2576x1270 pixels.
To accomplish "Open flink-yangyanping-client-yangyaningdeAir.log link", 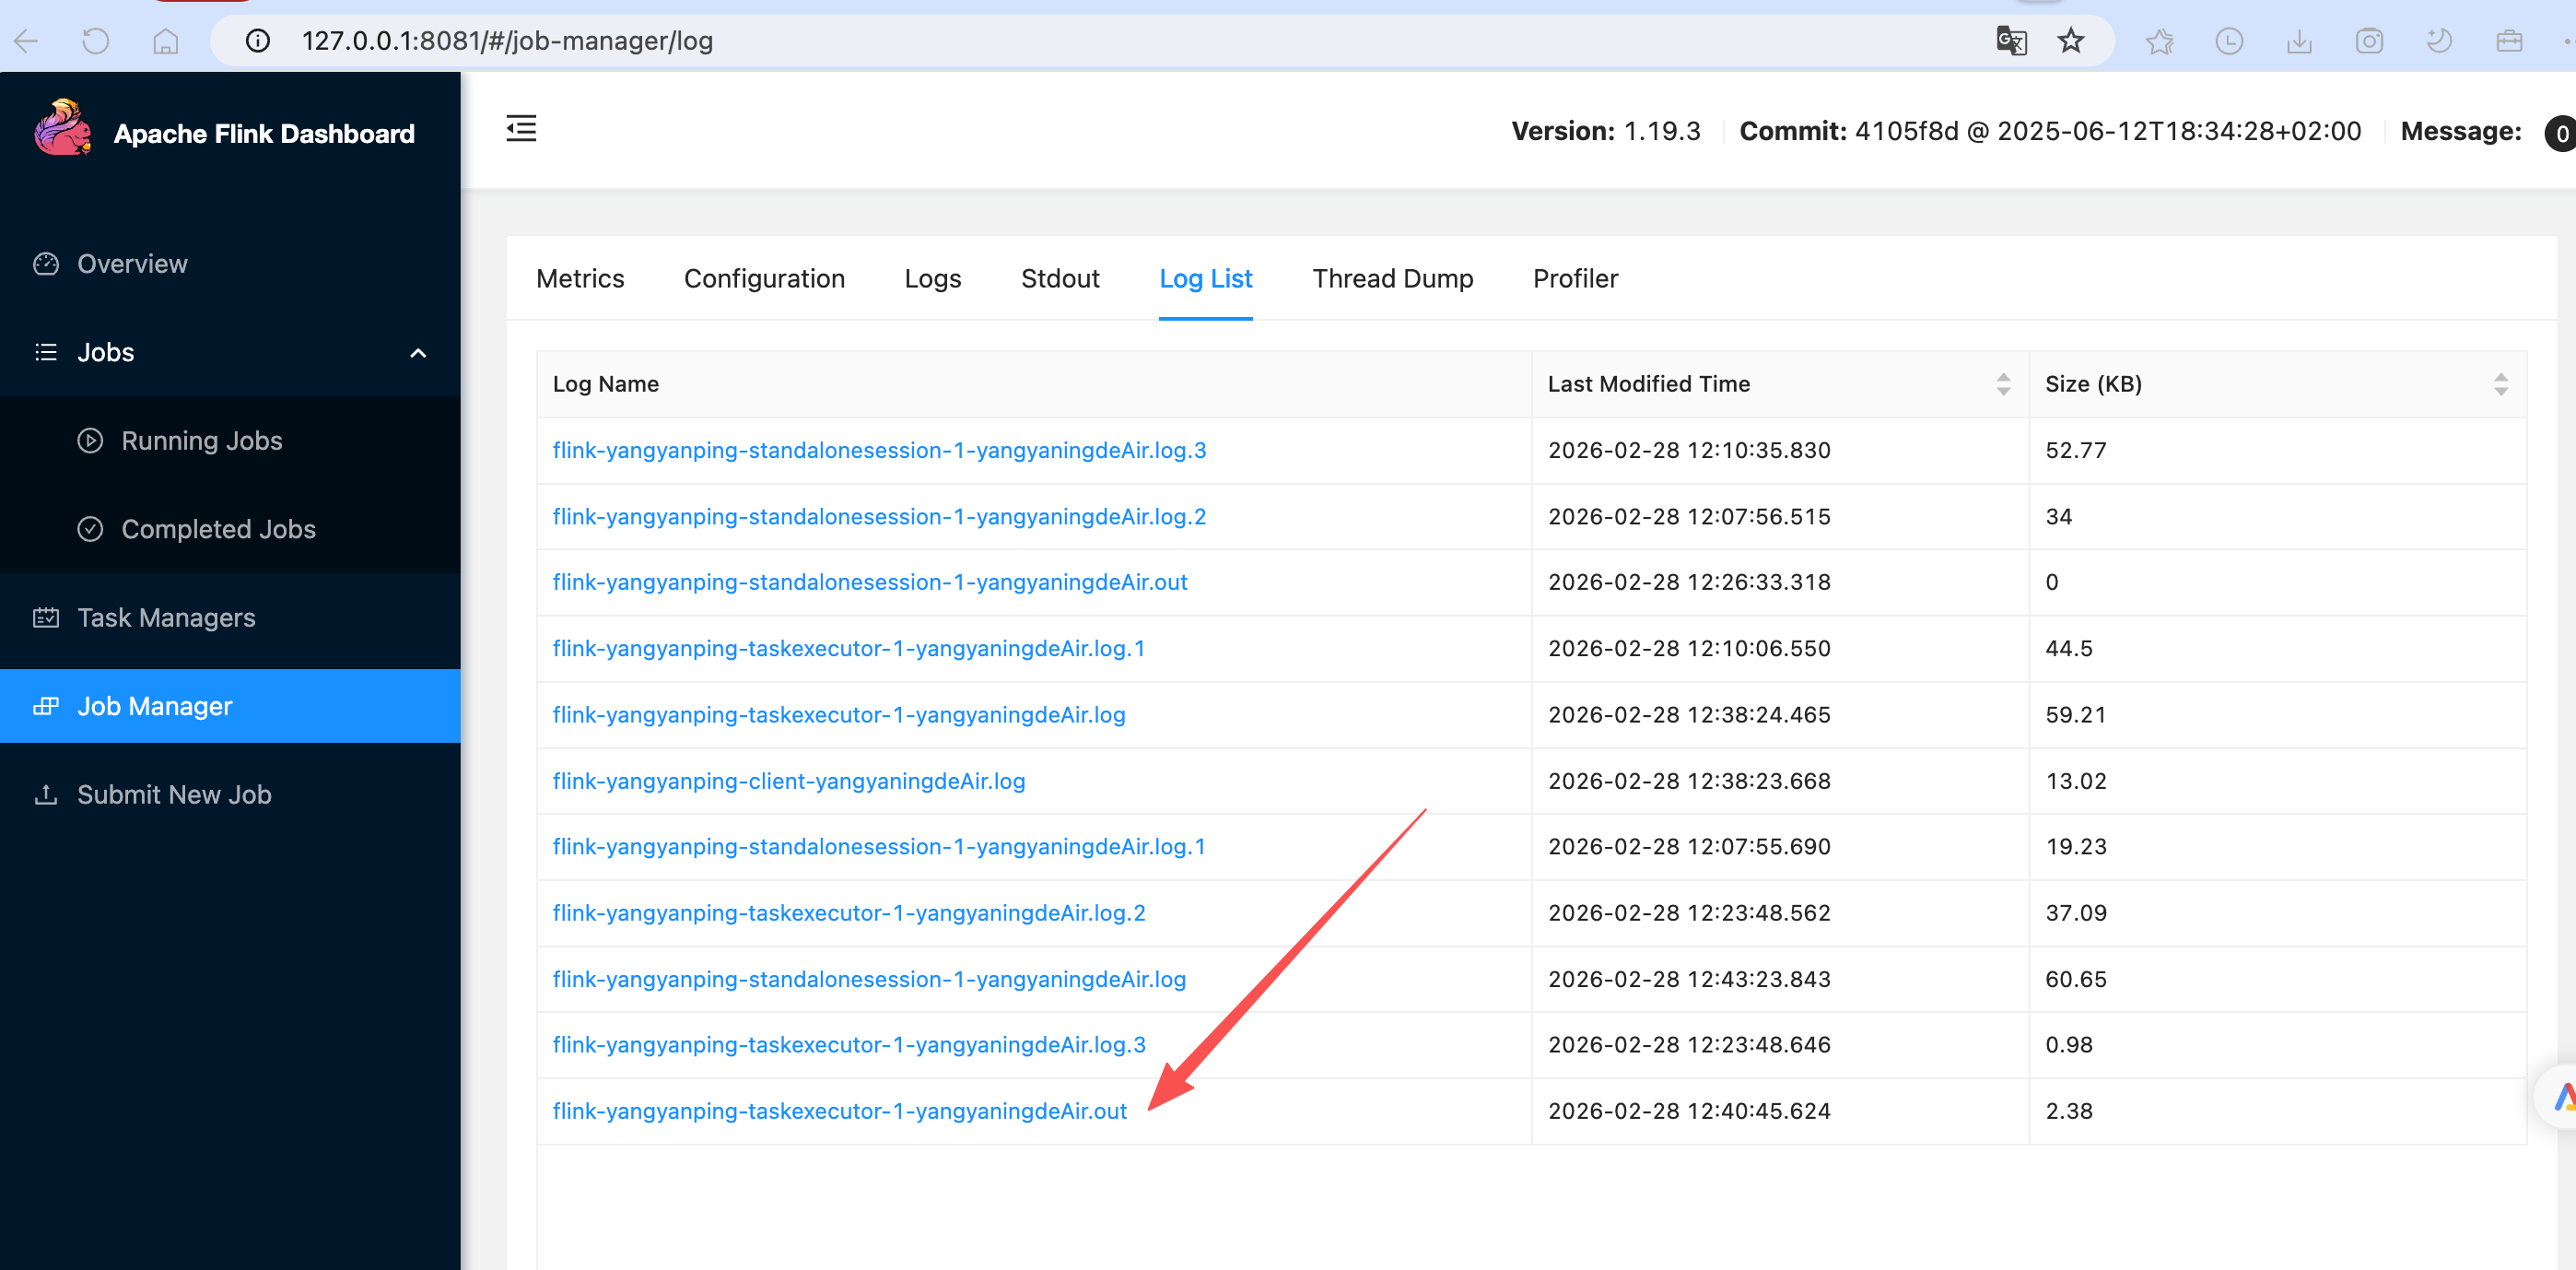I will [788, 781].
